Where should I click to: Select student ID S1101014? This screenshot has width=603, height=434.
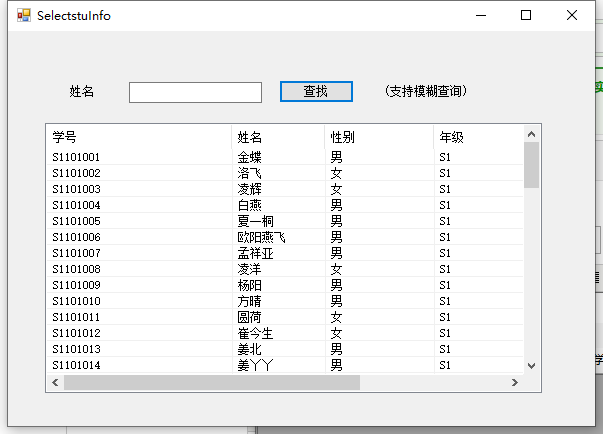tap(76, 365)
